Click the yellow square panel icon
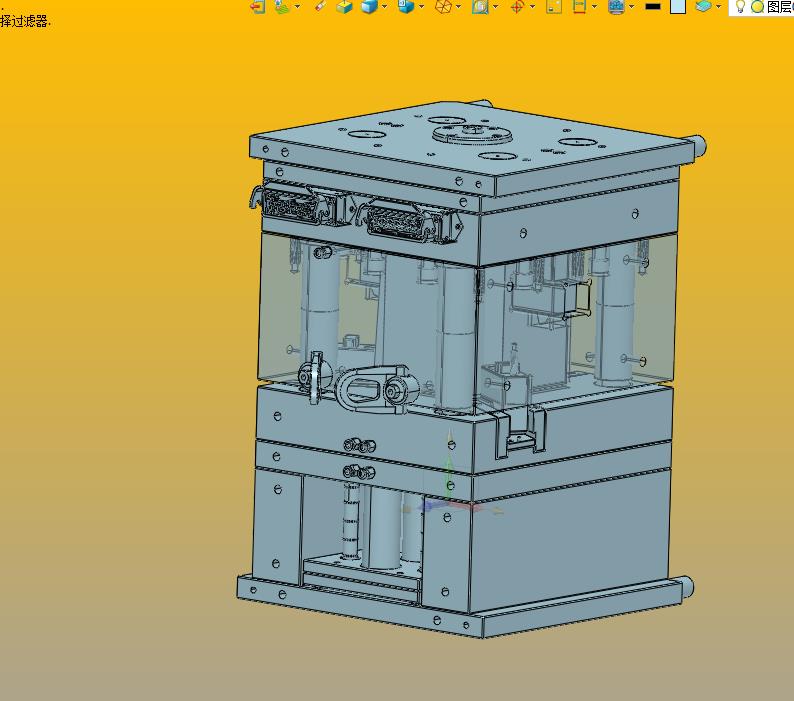 [554, 6]
